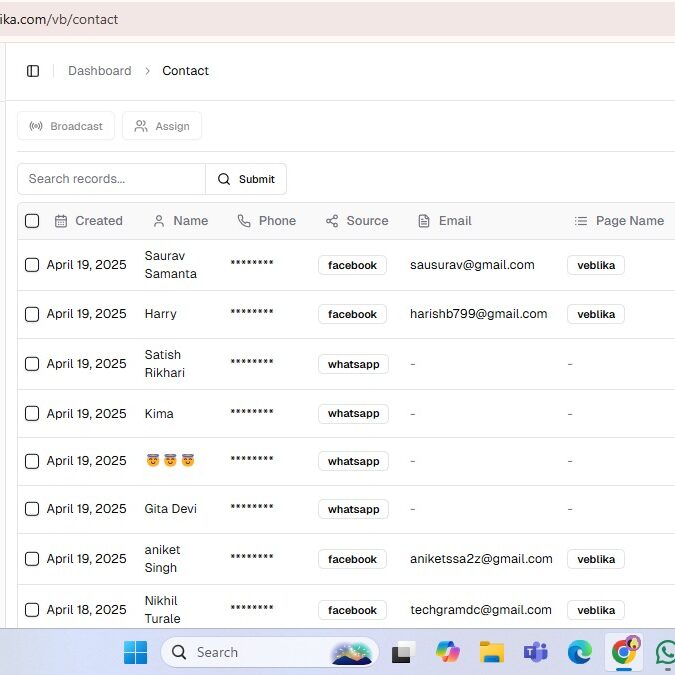Click masked phone number in Harry row
675x675 pixels.
click(252, 312)
